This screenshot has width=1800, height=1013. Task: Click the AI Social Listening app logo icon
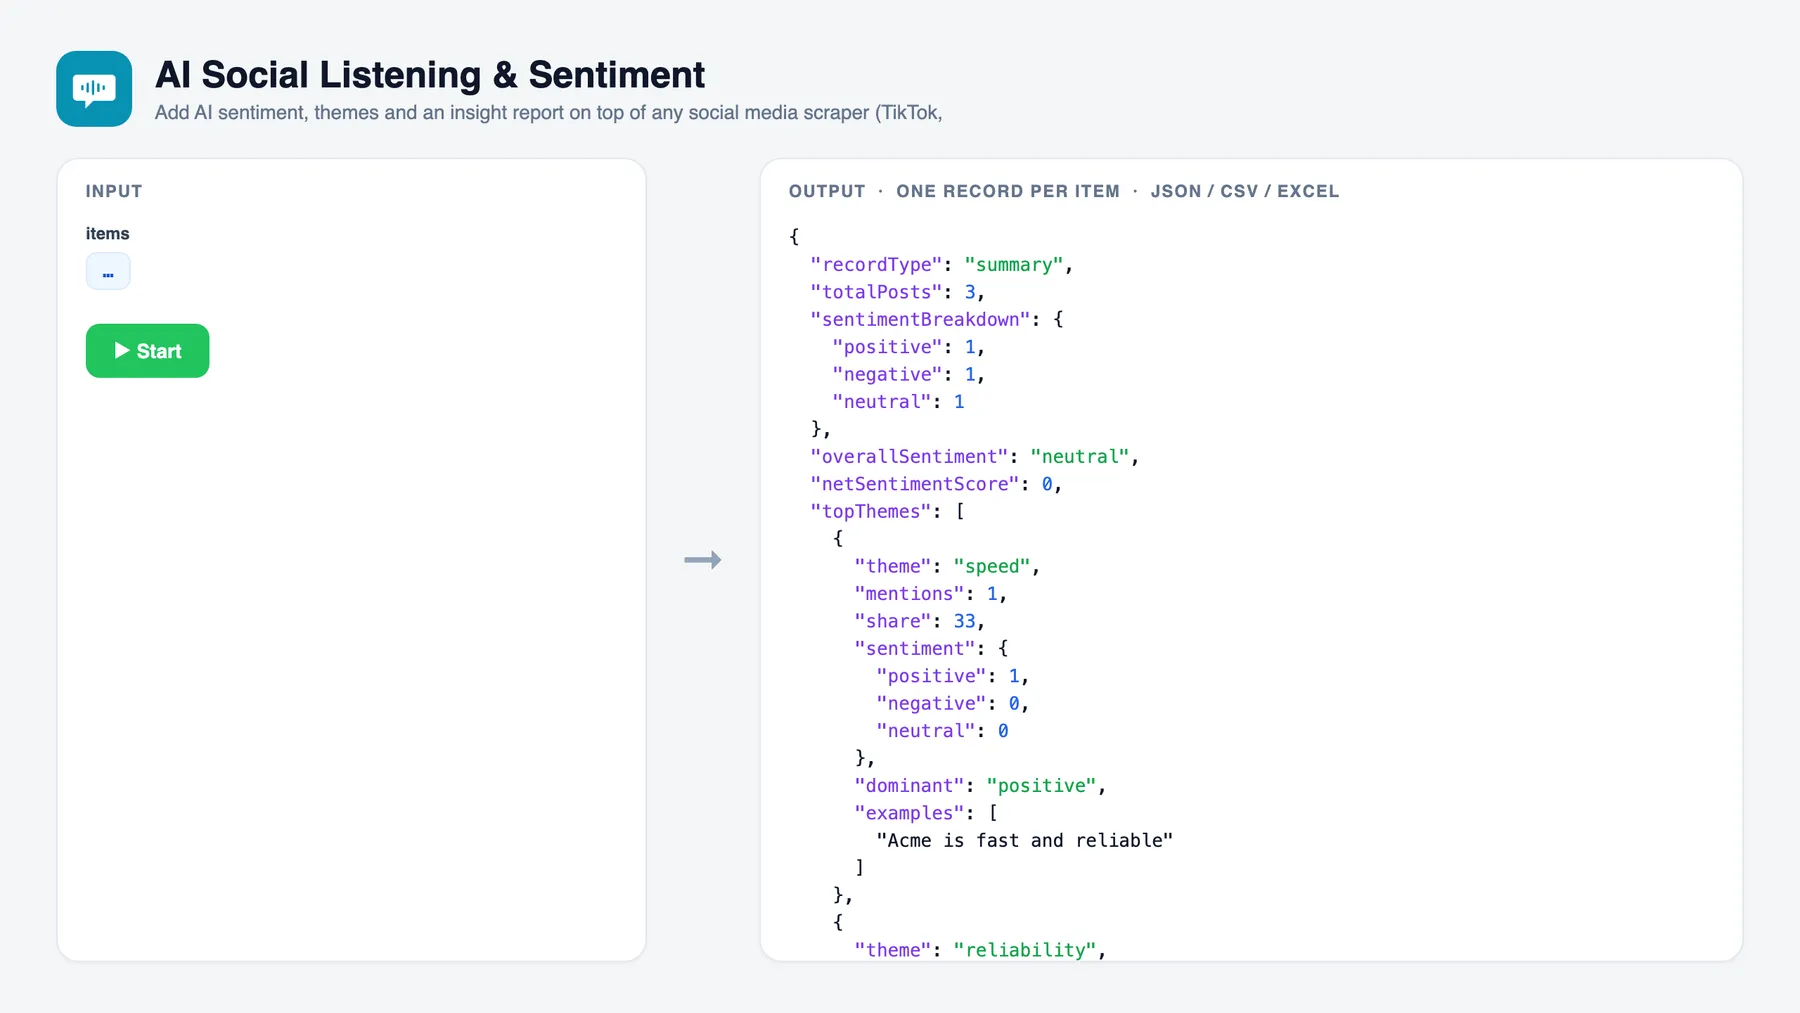(x=94, y=89)
